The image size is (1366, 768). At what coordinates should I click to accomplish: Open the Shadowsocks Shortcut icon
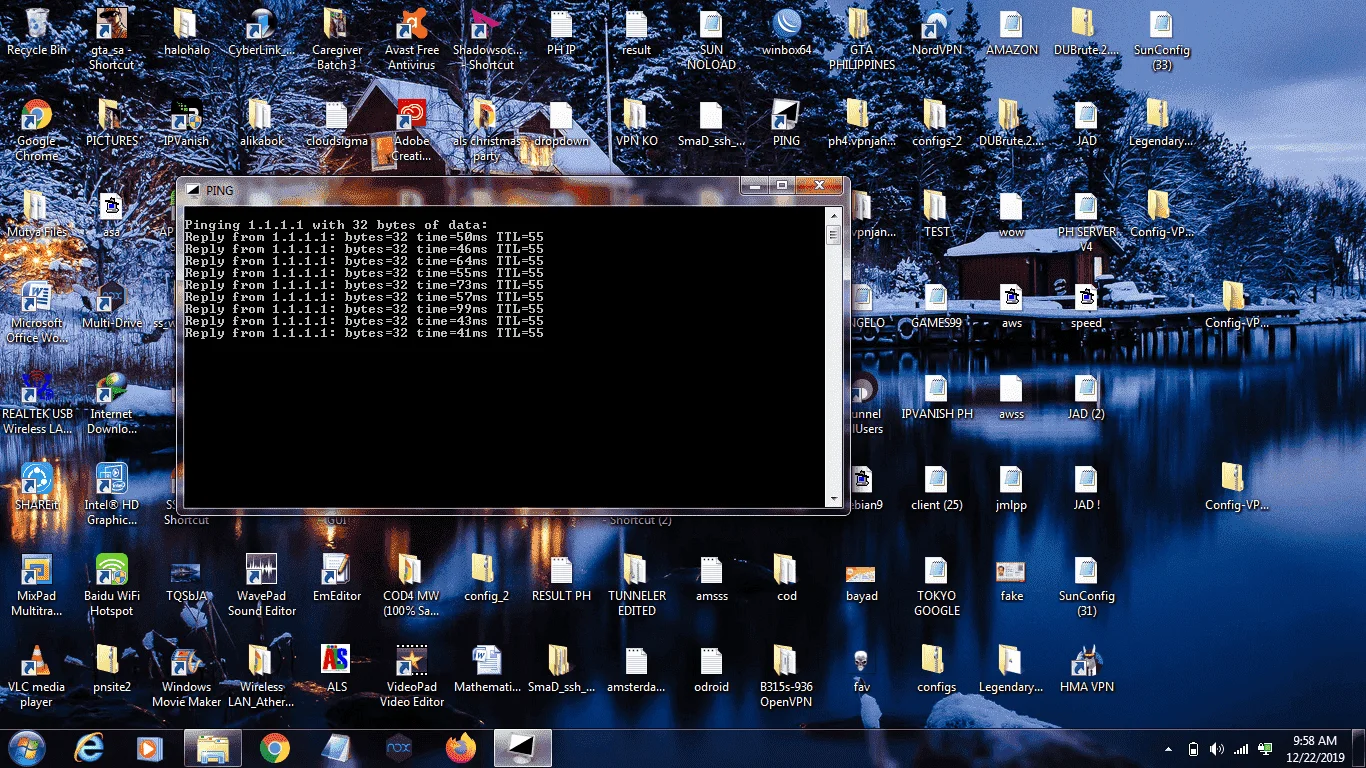[x=485, y=40]
